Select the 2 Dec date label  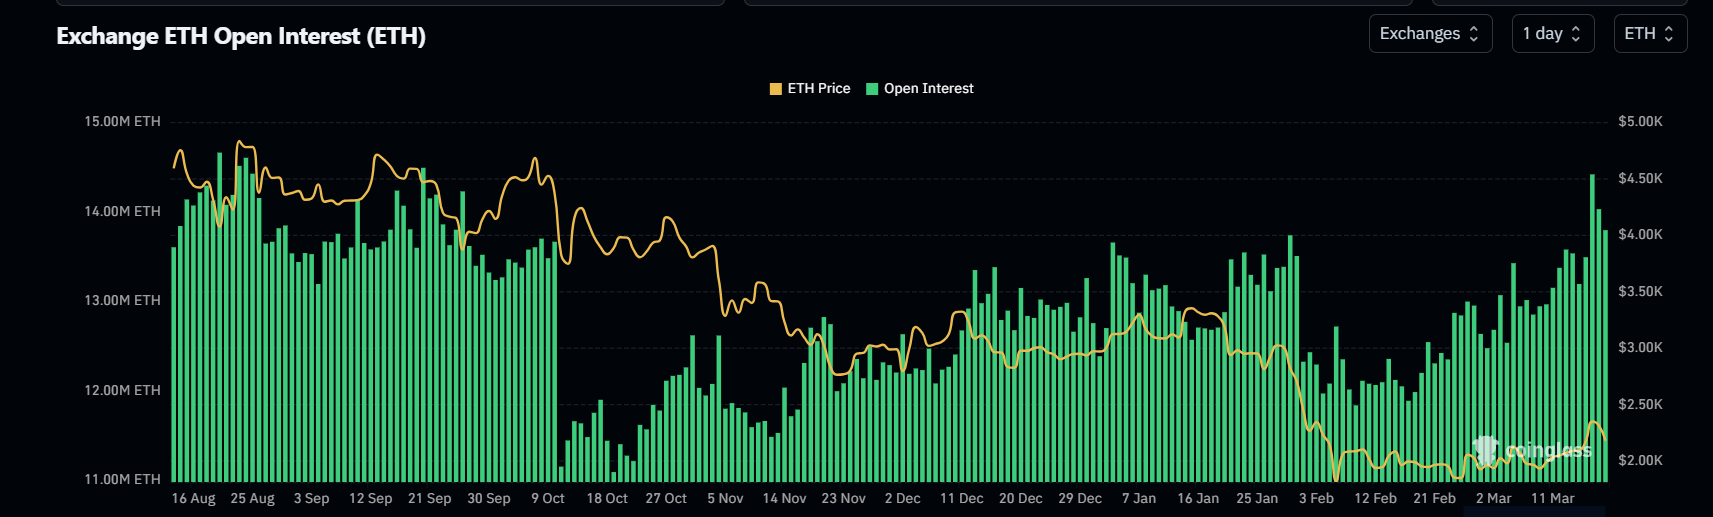point(902,498)
